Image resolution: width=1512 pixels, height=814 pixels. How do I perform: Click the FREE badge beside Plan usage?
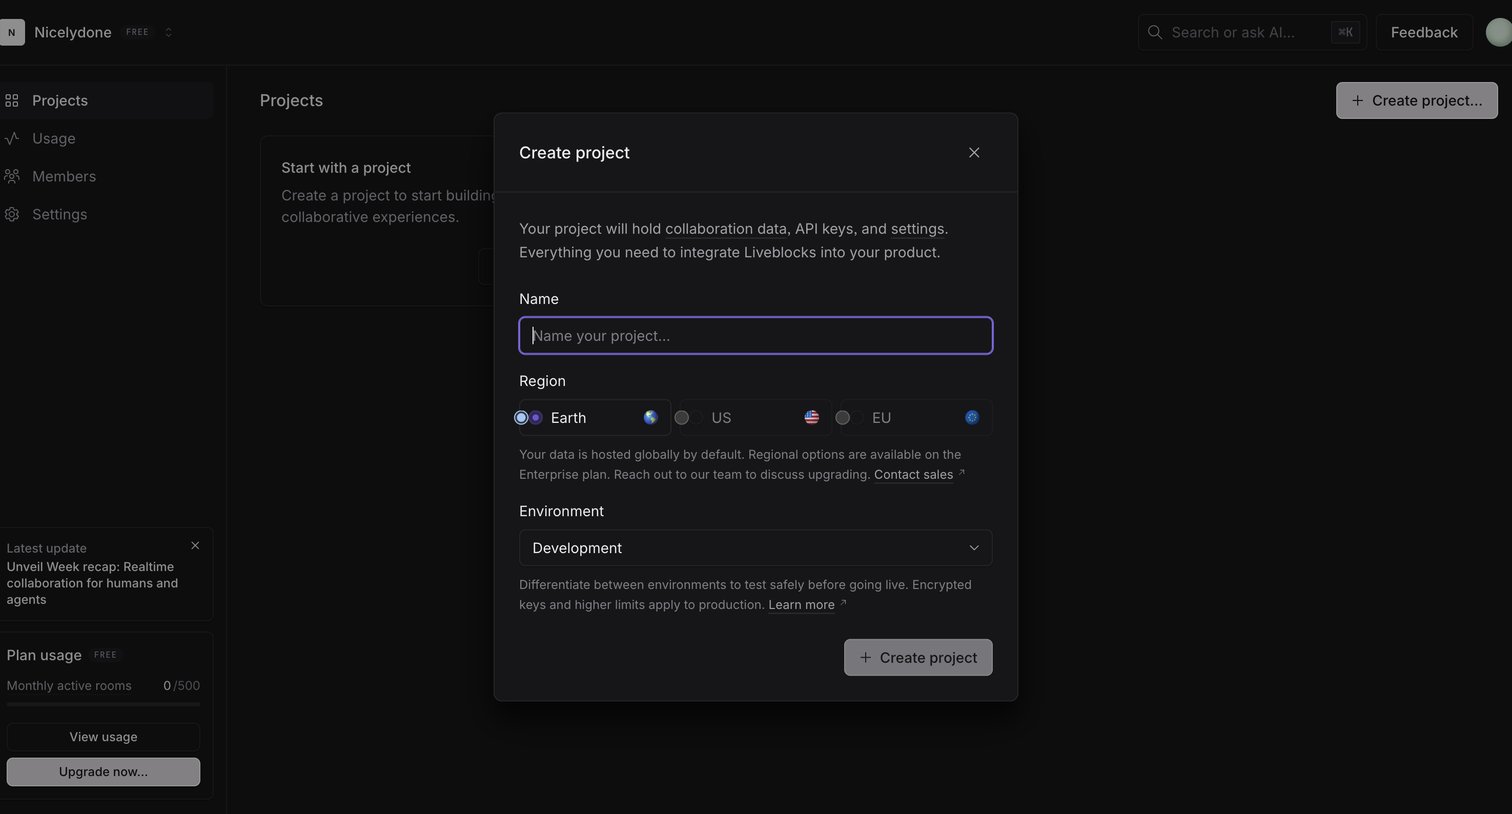tap(105, 655)
